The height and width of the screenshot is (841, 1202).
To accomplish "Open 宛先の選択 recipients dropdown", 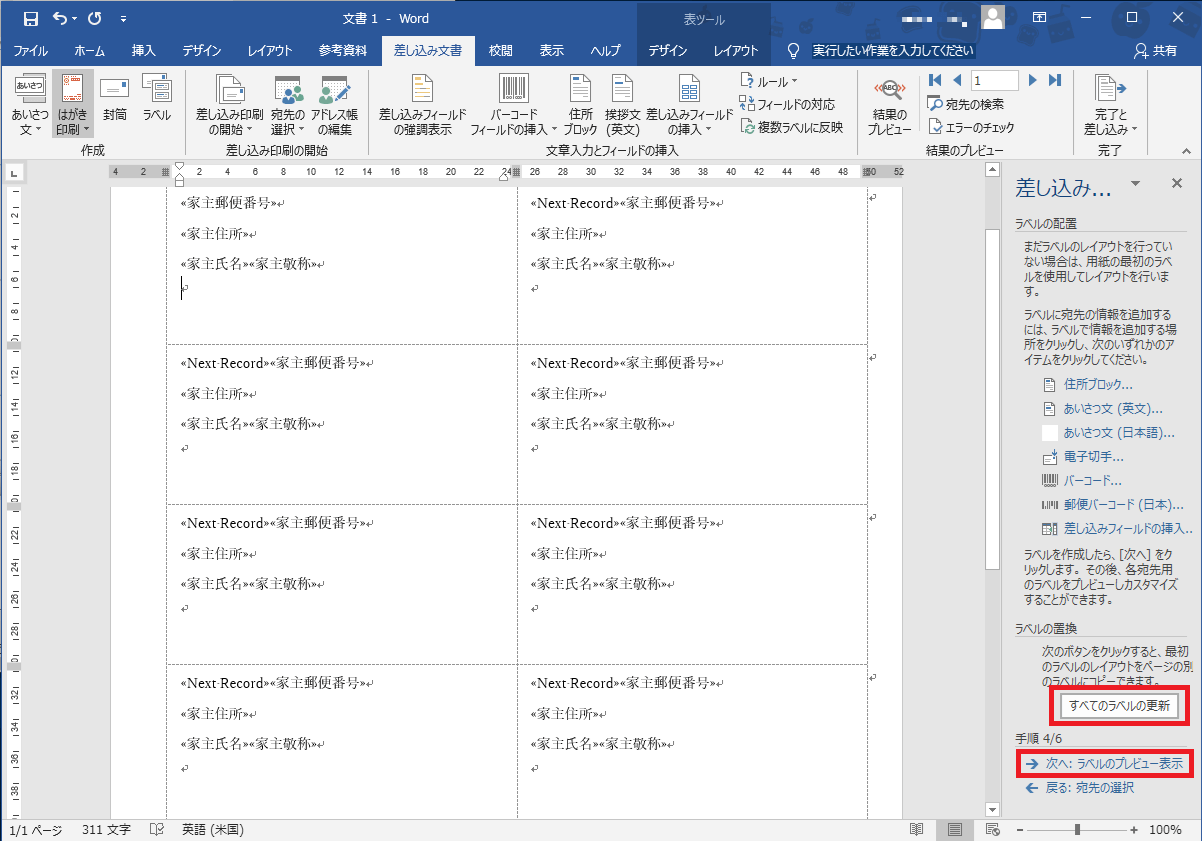I will pos(288,105).
